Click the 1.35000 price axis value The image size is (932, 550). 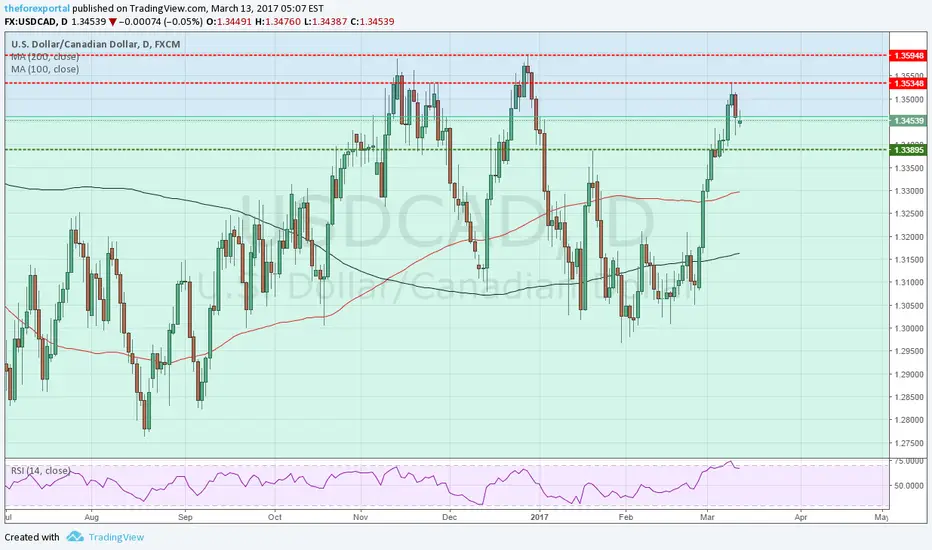pyautogui.click(x=910, y=99)
